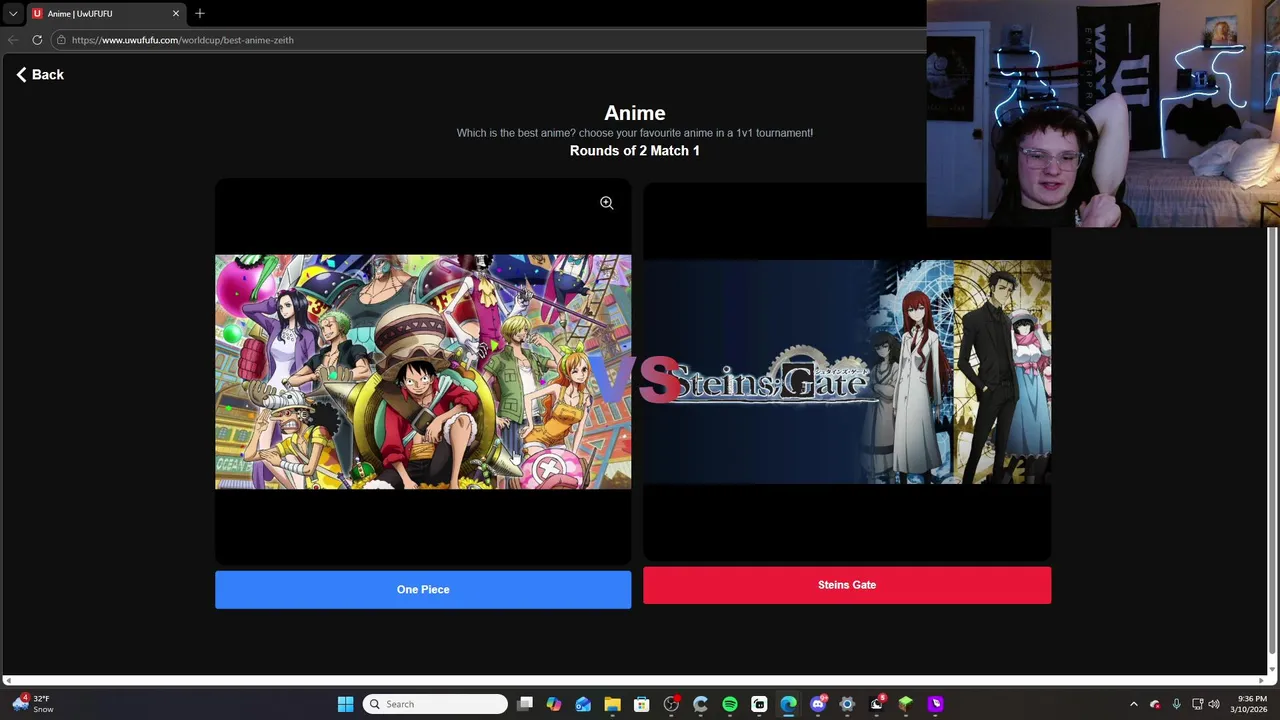Open the tab search dropdown arrow
The image size is (1280, 720).
coord(13,13)
